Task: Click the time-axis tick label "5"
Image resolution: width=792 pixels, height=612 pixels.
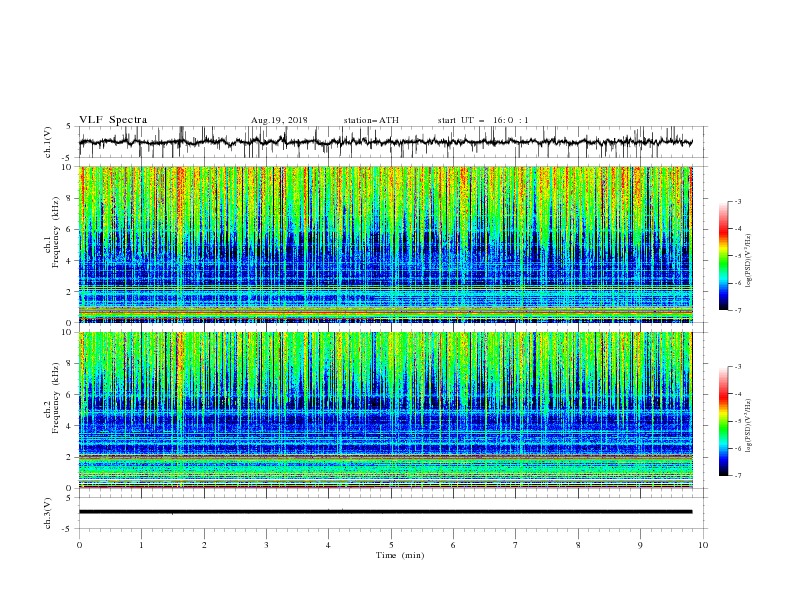Action: point(391,545)
